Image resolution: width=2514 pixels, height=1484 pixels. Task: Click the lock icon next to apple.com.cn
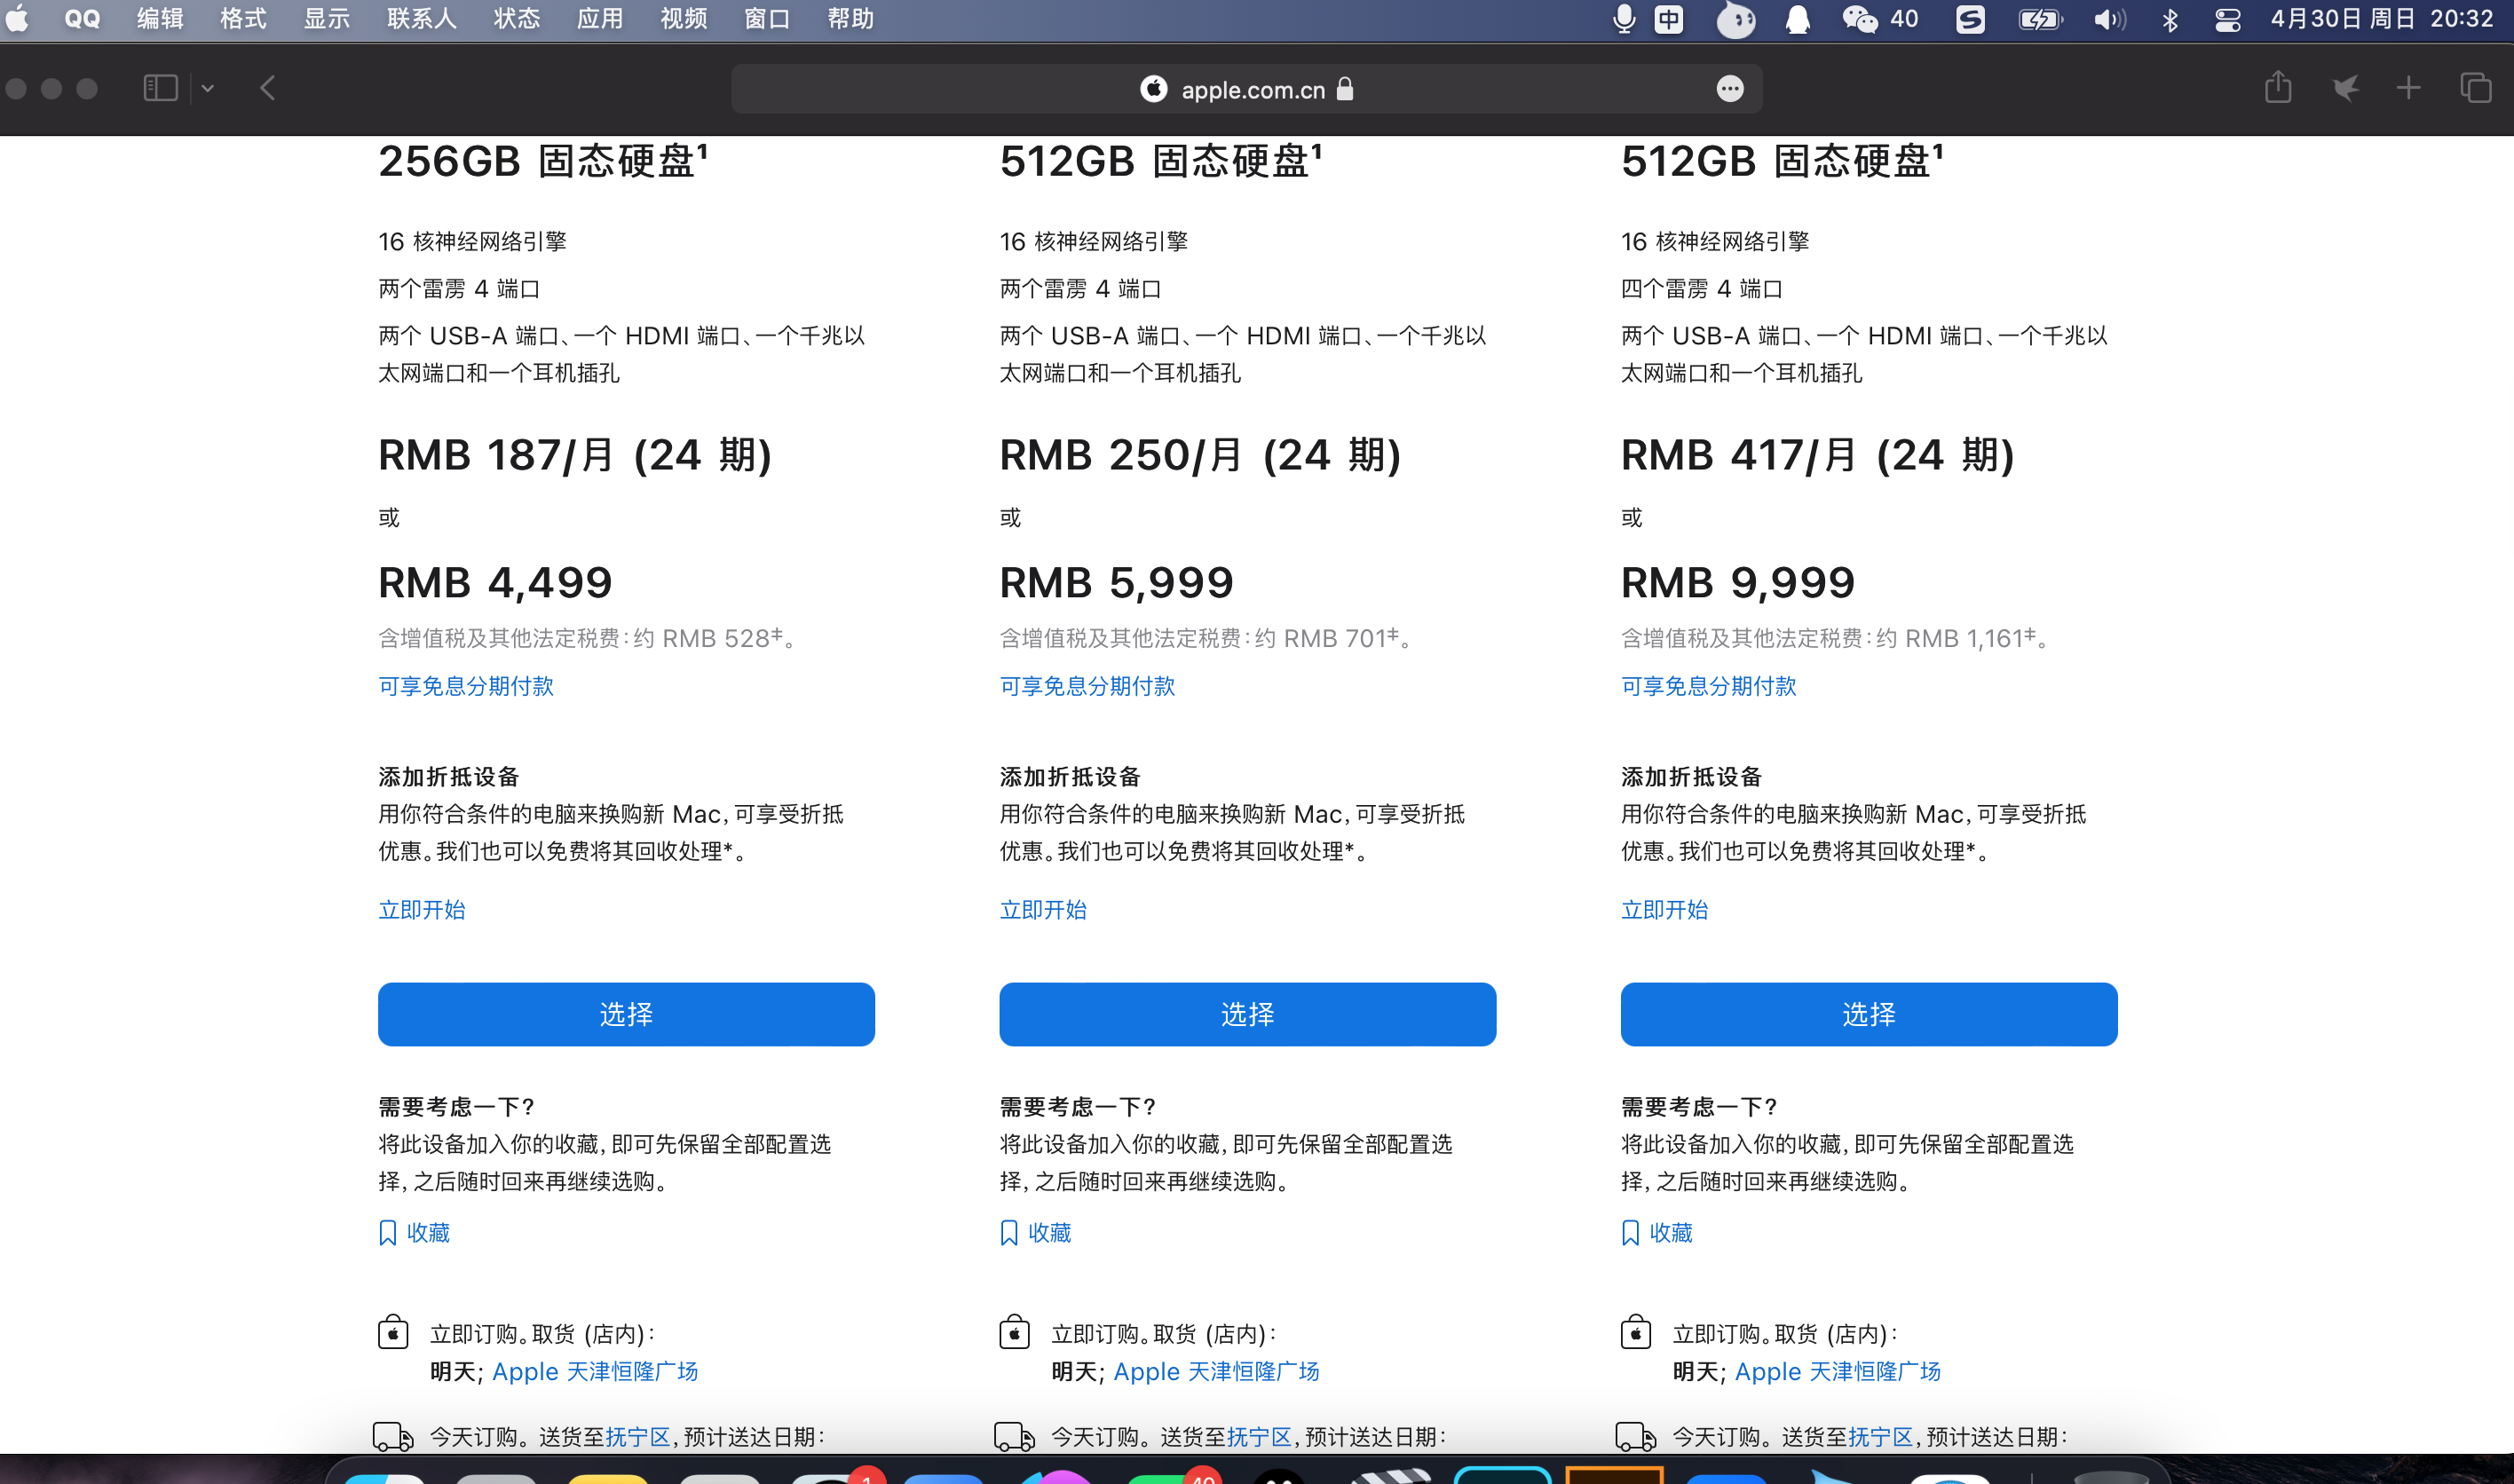click(x=1345, y=89)
